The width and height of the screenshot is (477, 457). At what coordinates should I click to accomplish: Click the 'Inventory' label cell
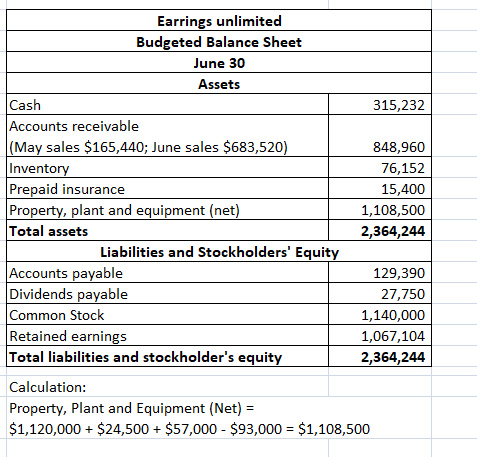coord(167,167)
